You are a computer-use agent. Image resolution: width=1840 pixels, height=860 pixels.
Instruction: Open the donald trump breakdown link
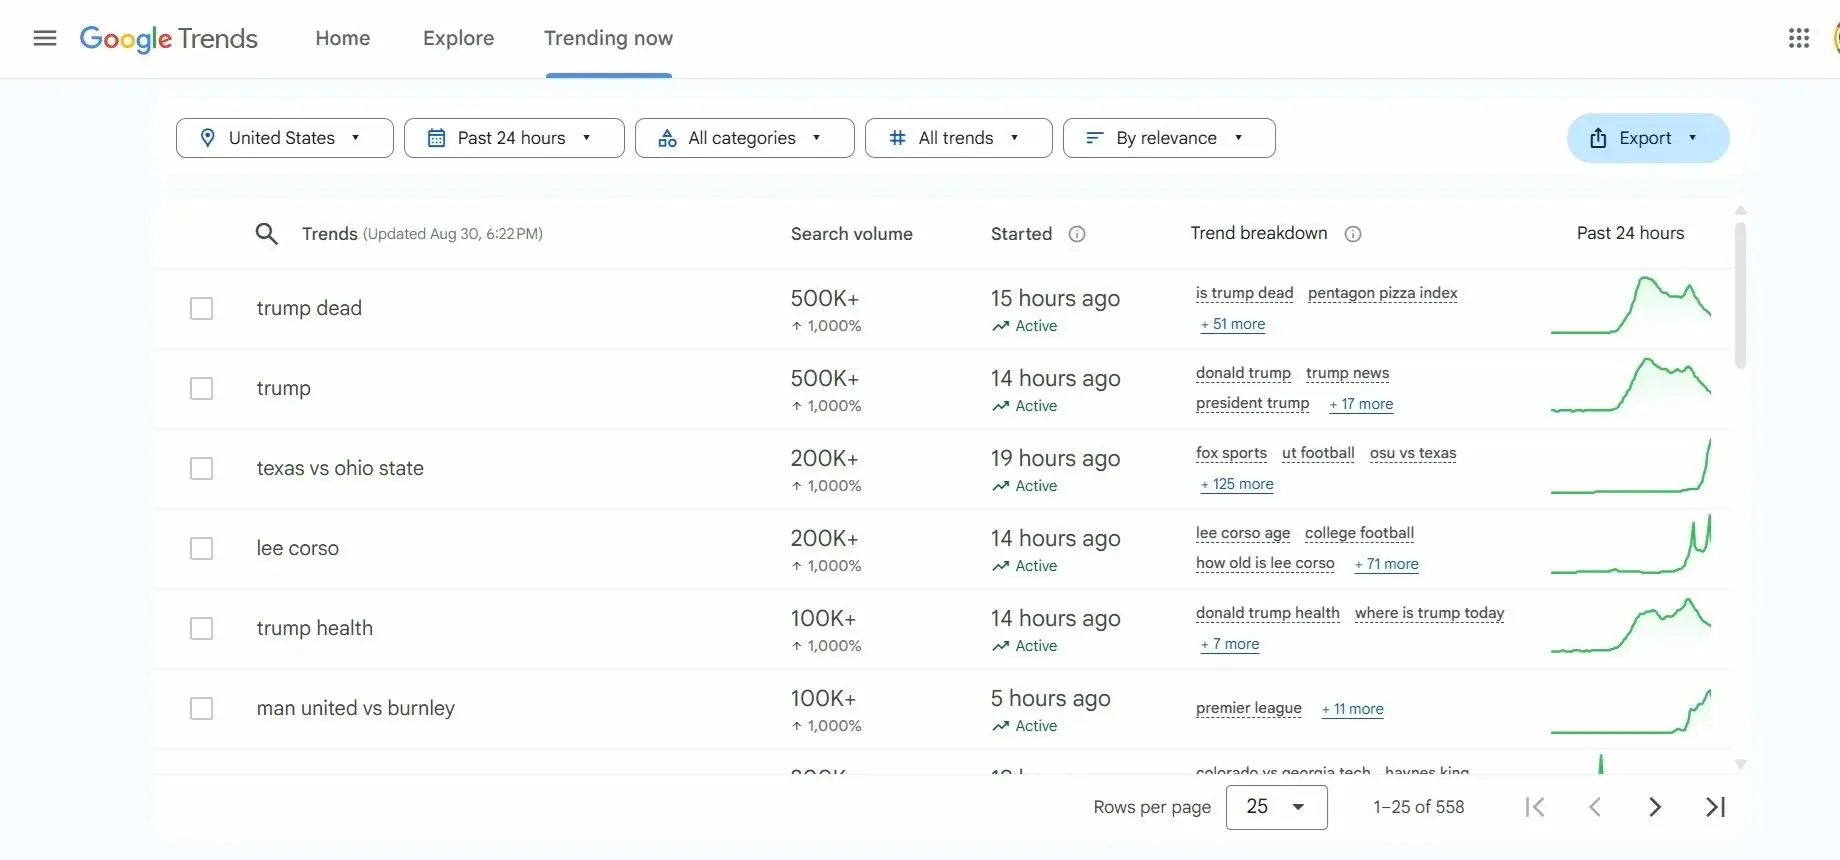[1243, 373]
